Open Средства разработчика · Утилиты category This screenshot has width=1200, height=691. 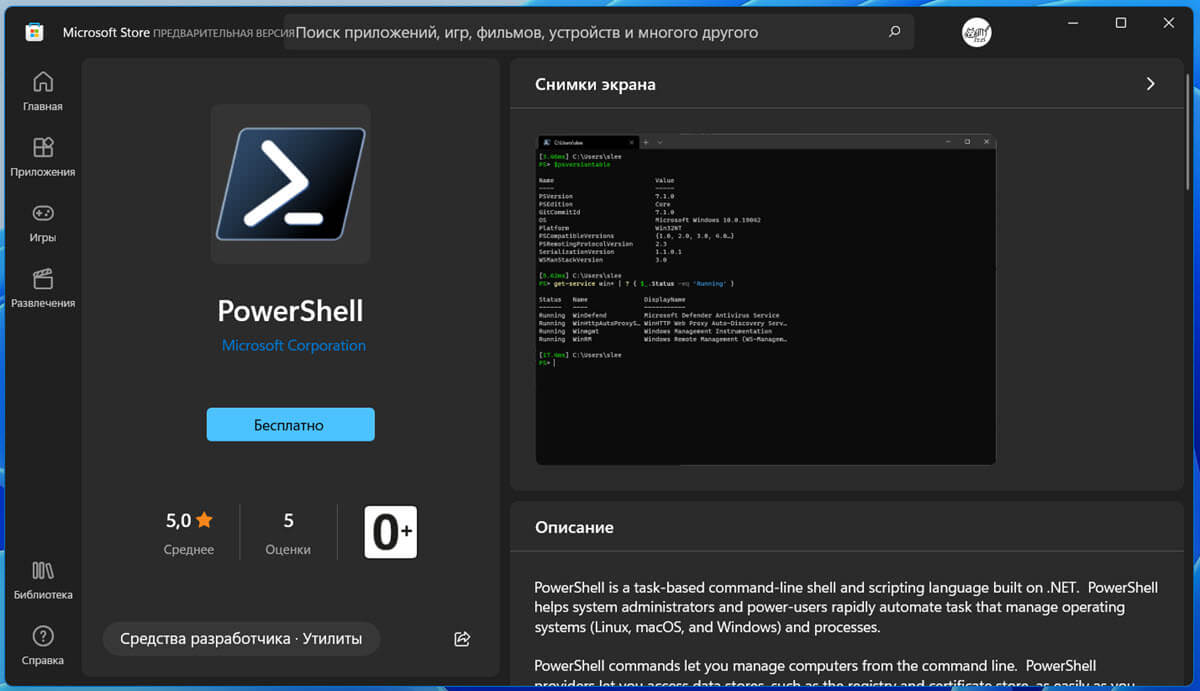(x=241, y=638)
